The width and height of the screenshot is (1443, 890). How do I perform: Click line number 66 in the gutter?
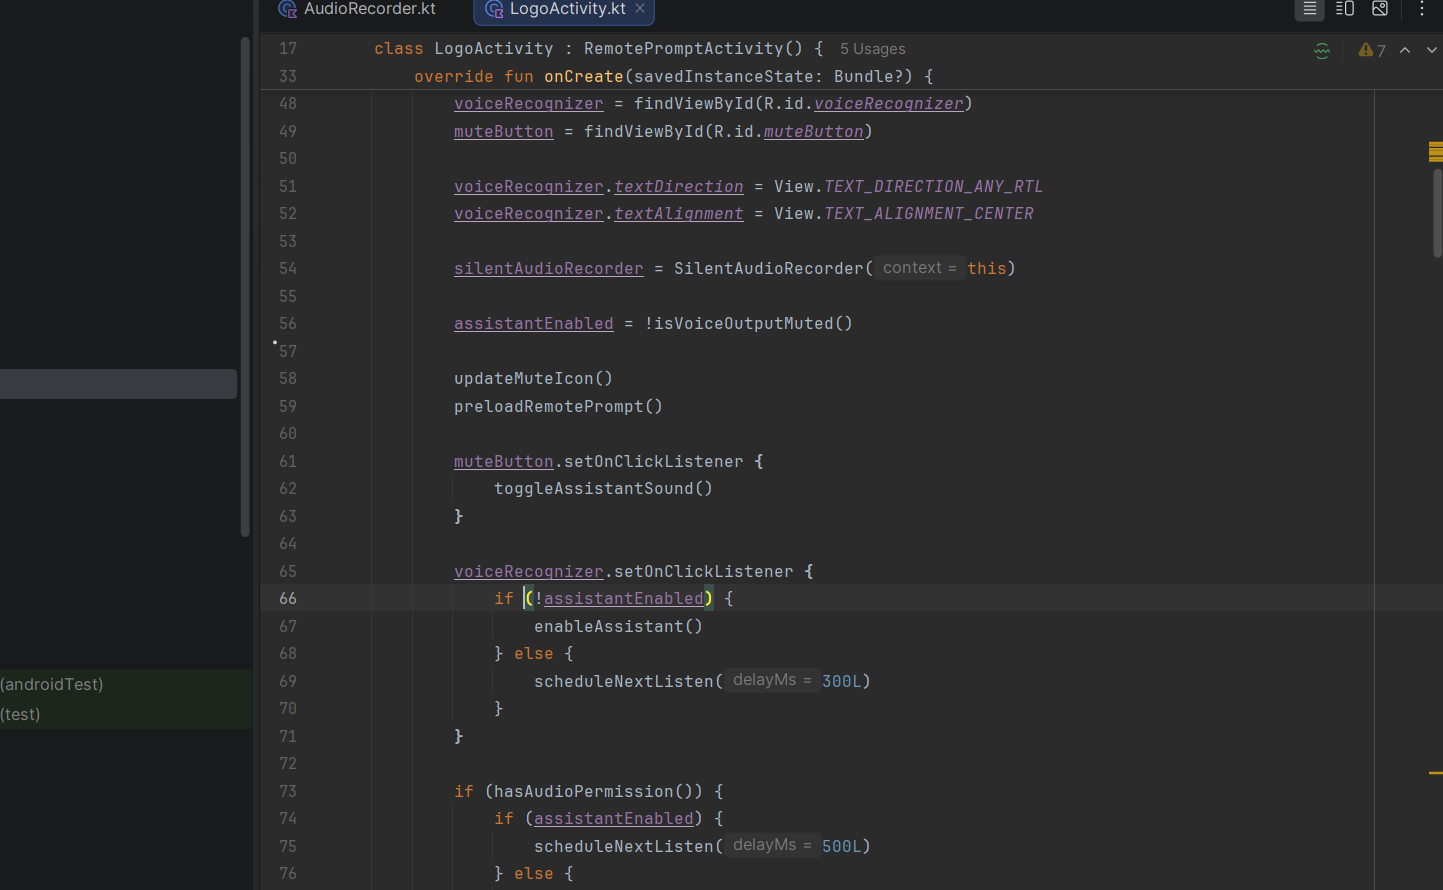288,598
